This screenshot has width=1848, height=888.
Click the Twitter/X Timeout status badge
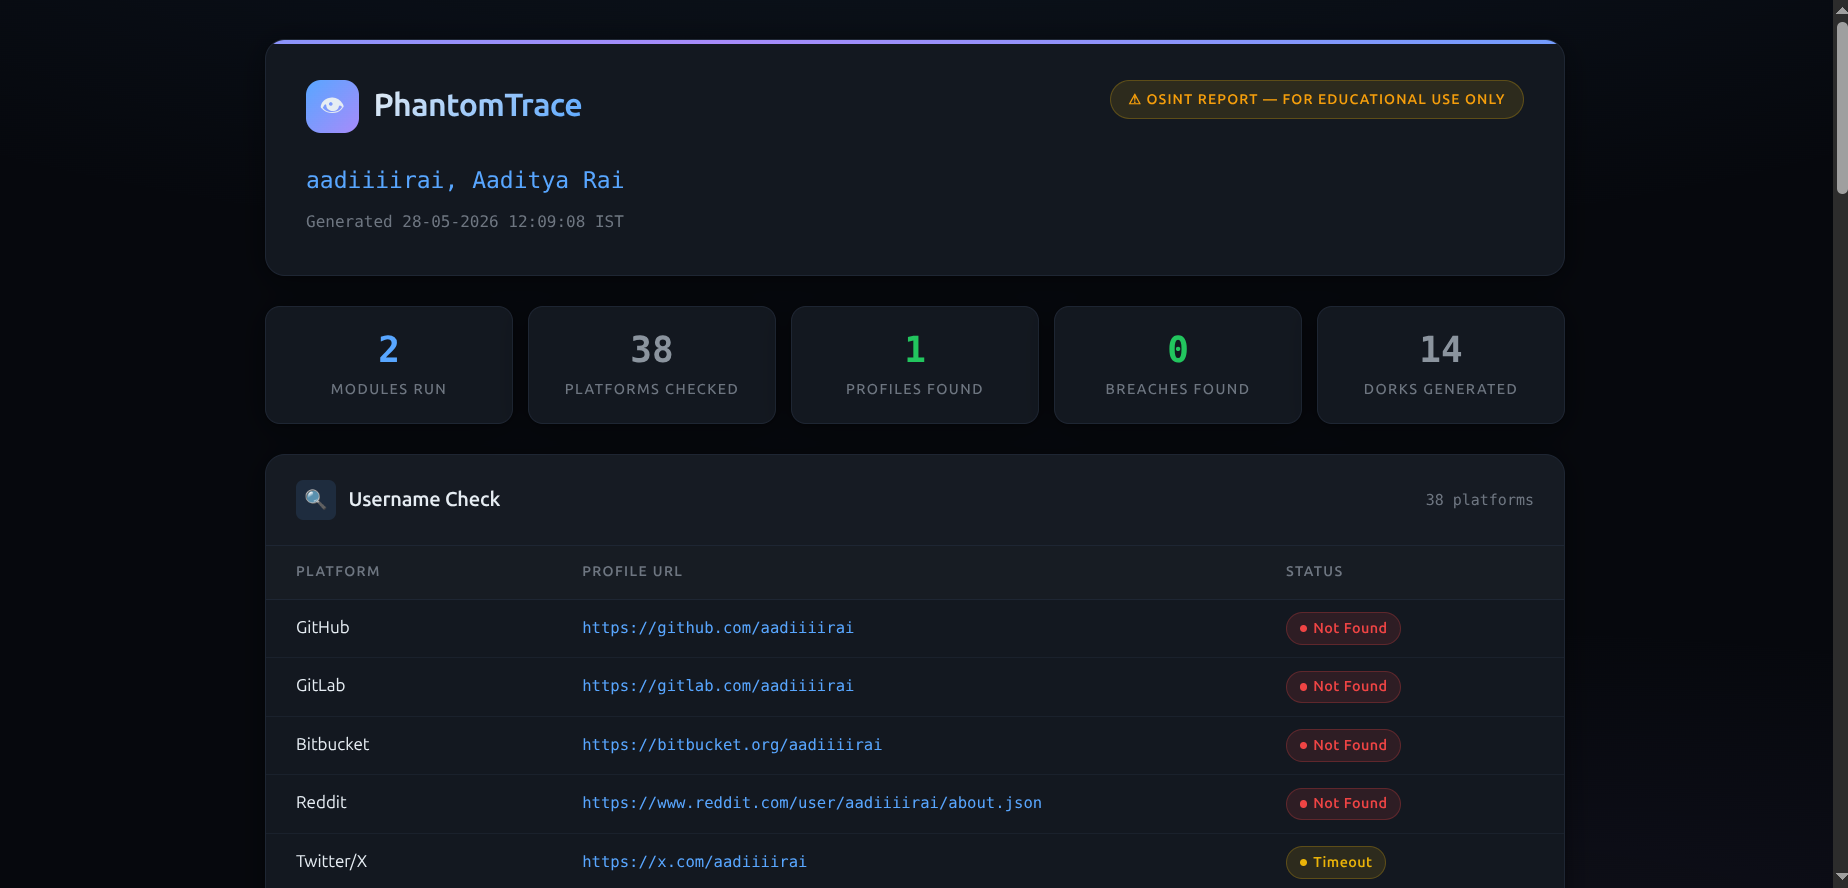1336,862
